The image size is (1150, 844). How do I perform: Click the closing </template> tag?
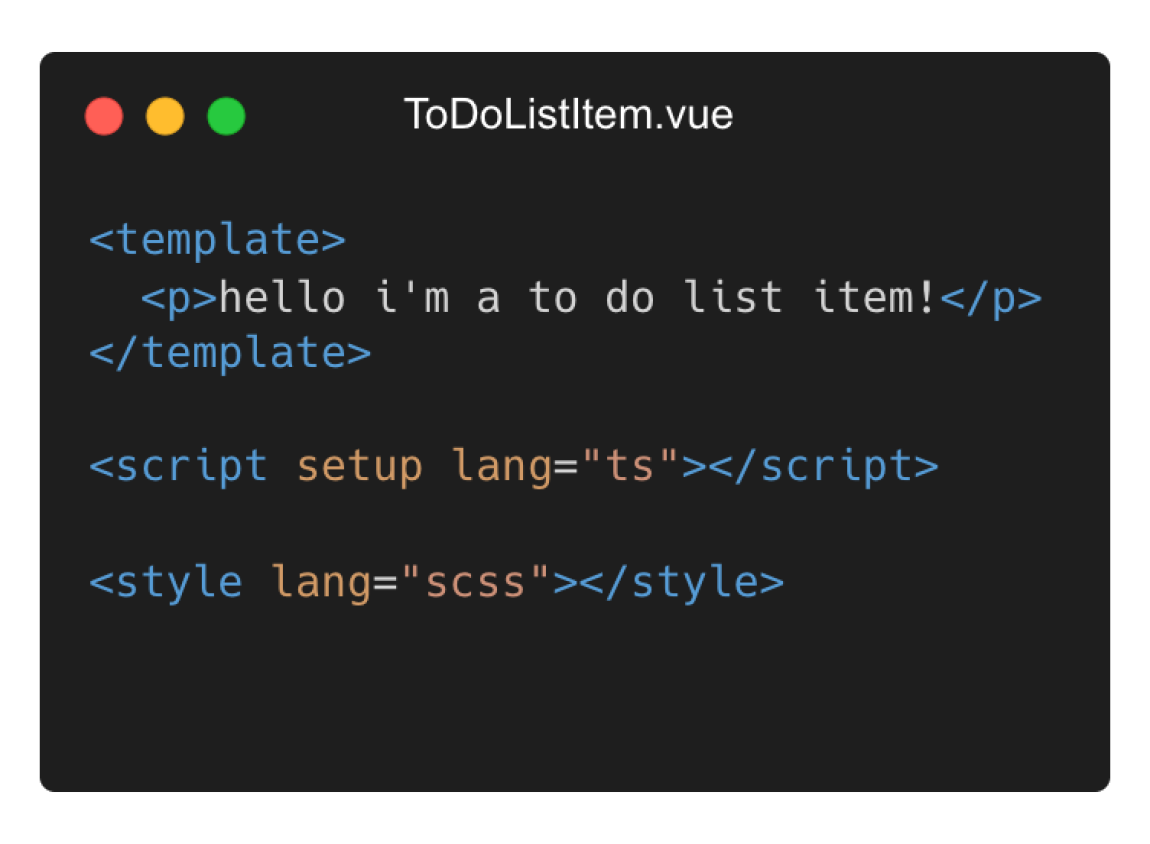pyautogui.click(x=230, y=353)
